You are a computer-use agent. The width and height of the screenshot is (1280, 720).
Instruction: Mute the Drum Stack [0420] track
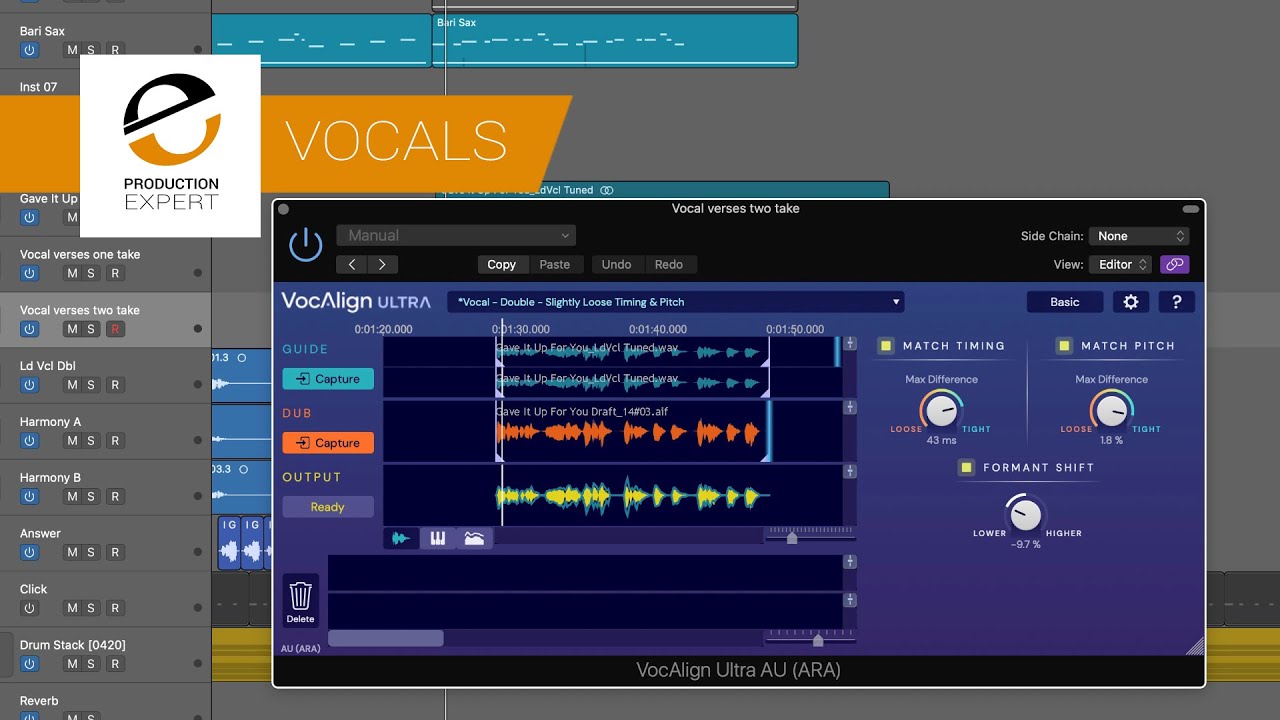tap(72, 664)
